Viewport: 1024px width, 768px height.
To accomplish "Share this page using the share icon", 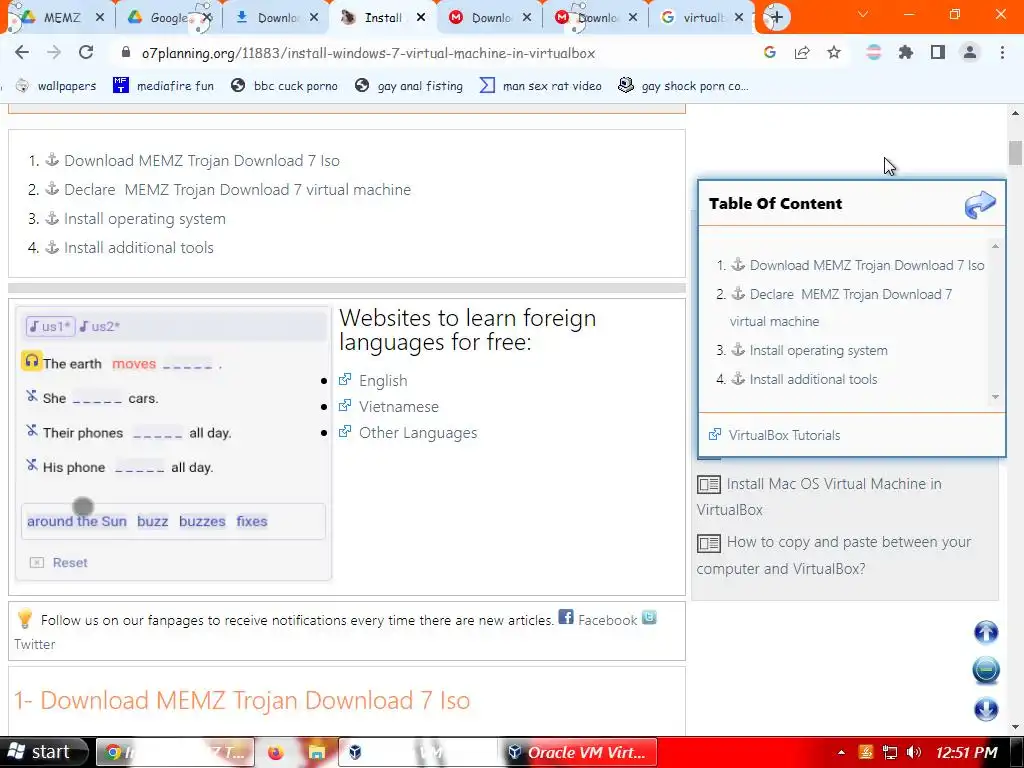I will click(802, 53).
